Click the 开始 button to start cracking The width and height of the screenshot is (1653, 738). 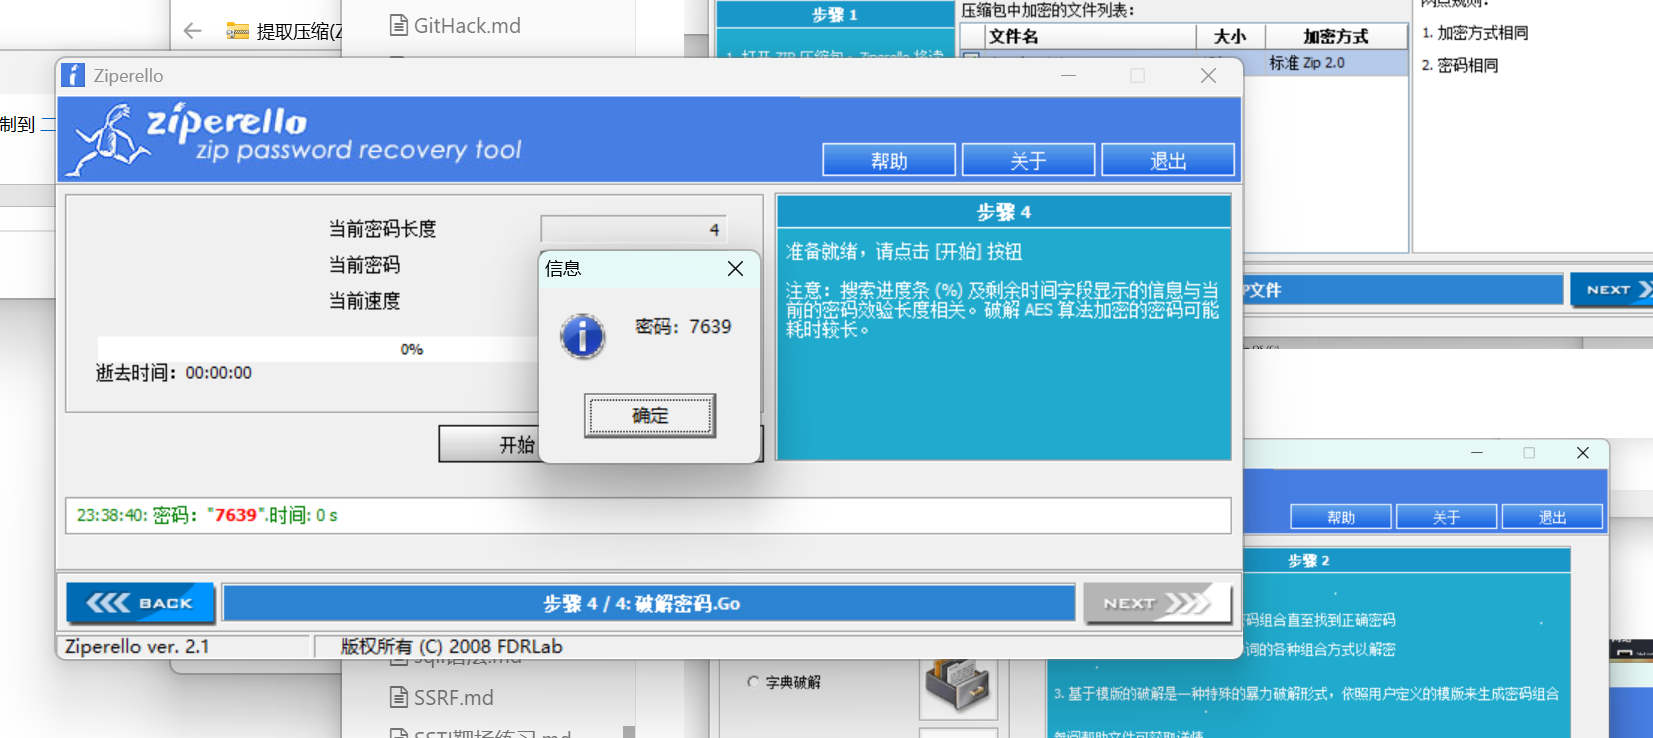pyautogui.click(x=490, y=444)
